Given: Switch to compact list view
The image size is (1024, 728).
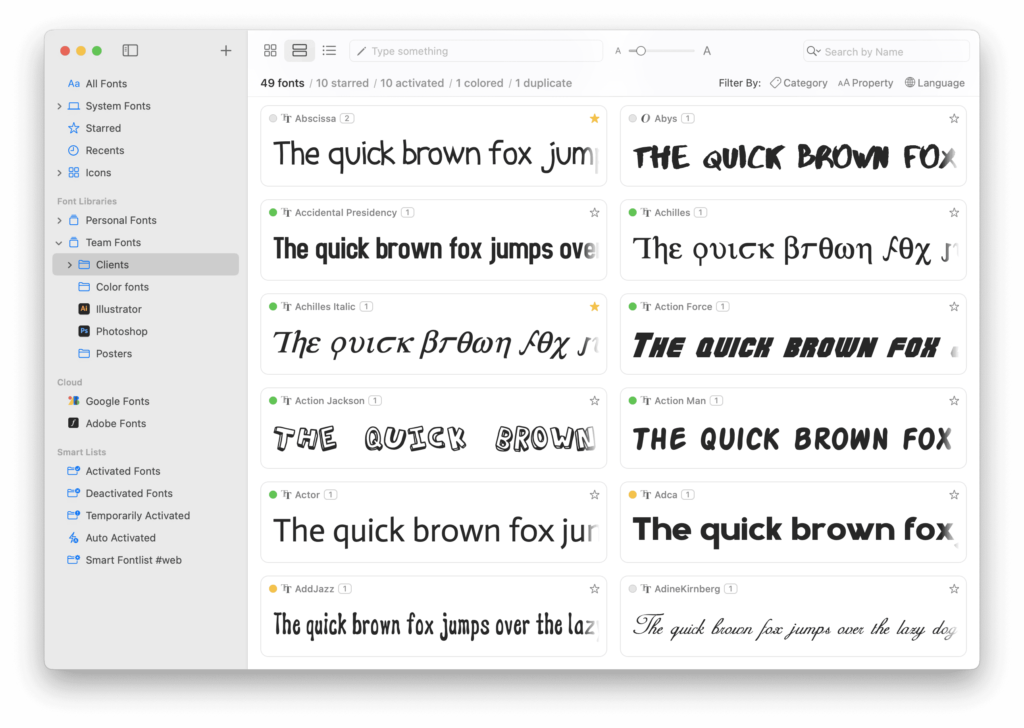Looking at the screenshot, I should 328,50.
